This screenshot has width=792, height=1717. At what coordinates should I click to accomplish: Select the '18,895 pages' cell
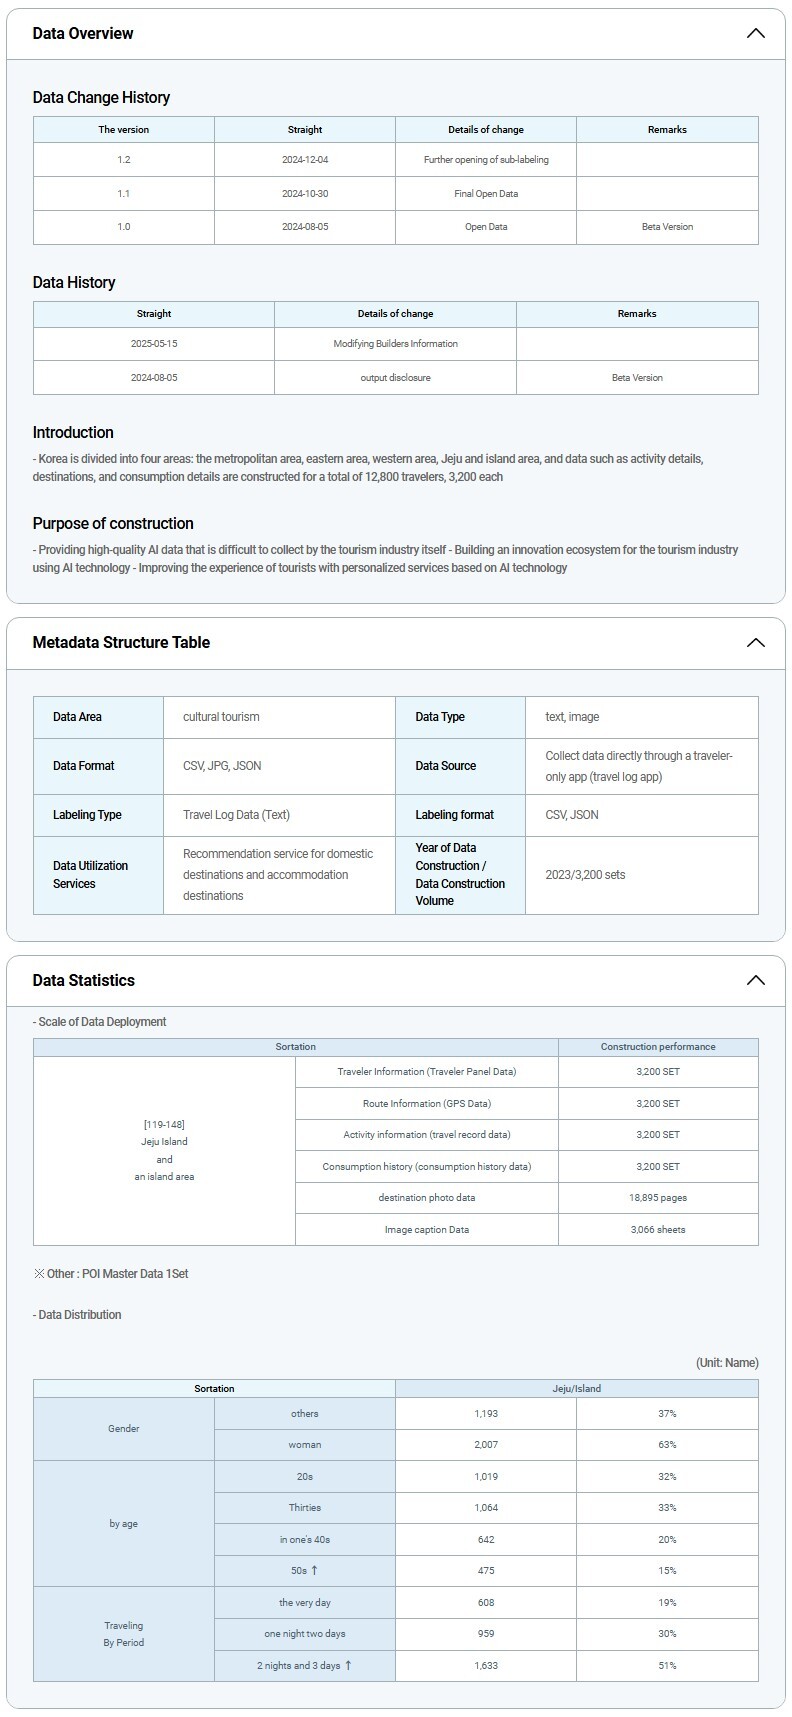[x=658, y=1197]
